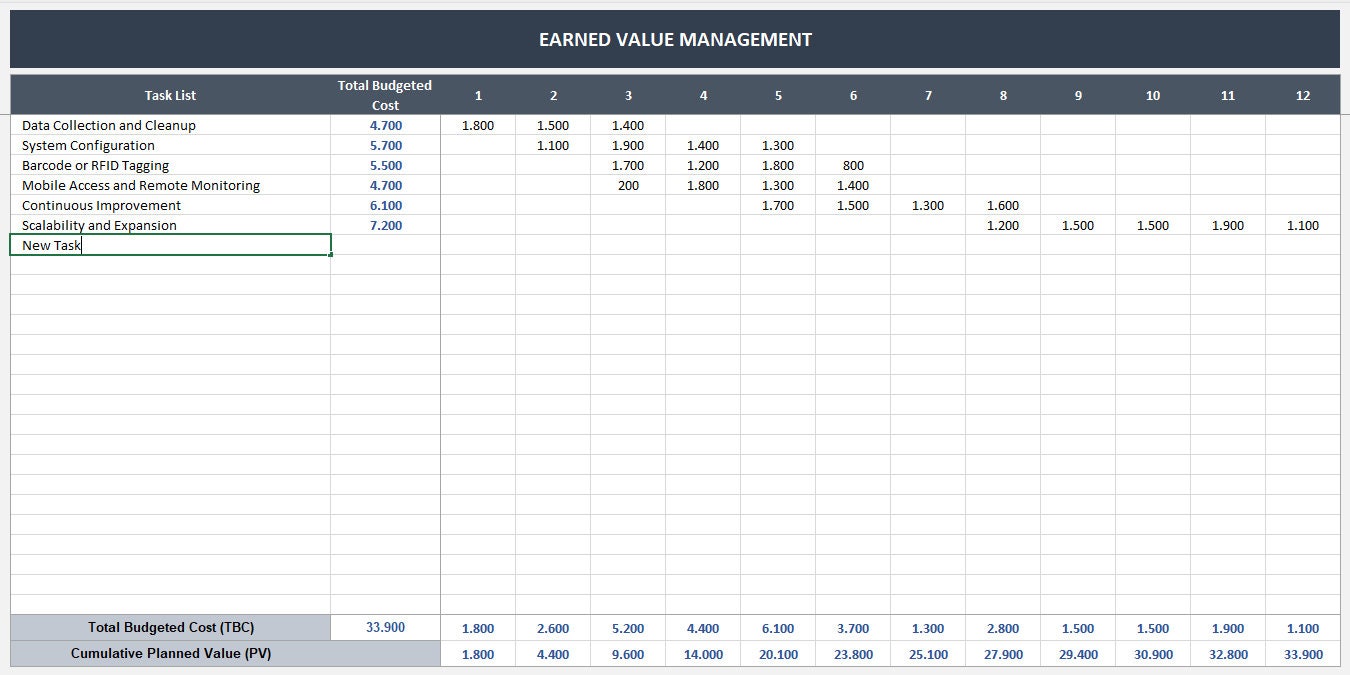The width and height of the screenshot is (1350, 675).
Task: Select the Cumulative Planned Value (PV) row label
Action: coord(169,654)
